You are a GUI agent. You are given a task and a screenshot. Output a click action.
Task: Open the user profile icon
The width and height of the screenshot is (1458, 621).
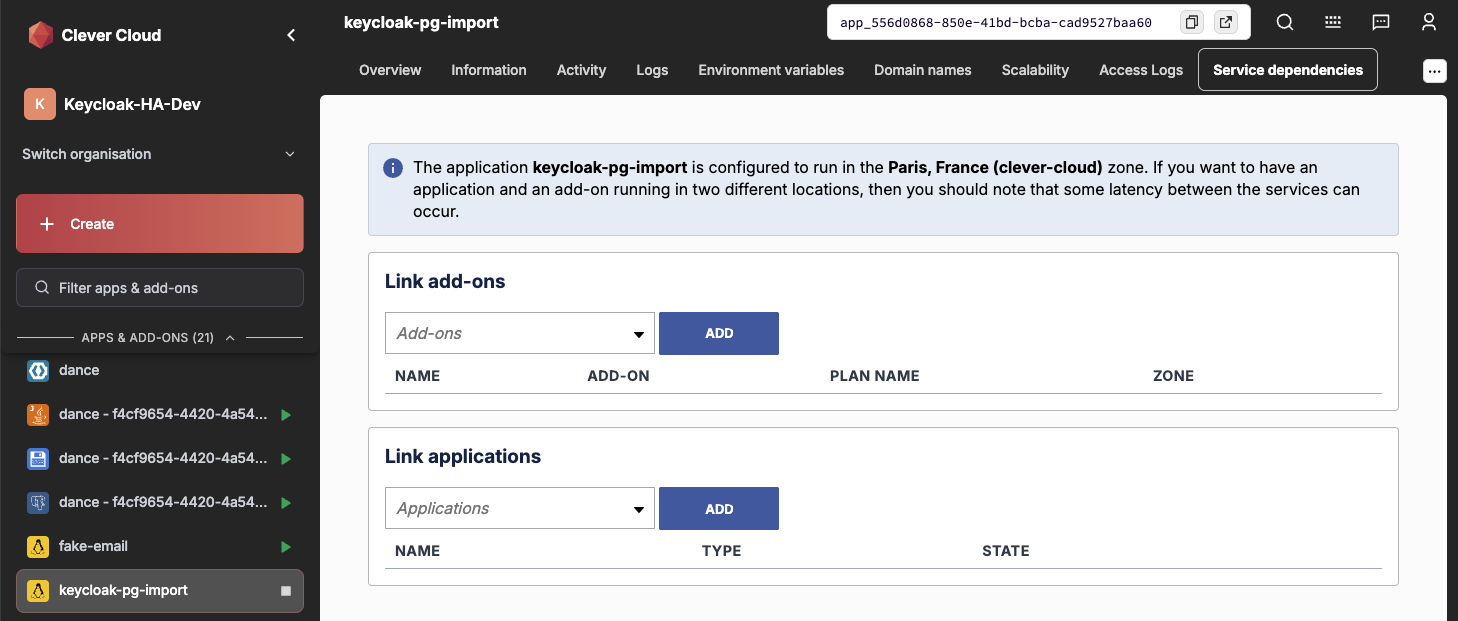(x=1429, y=22)
